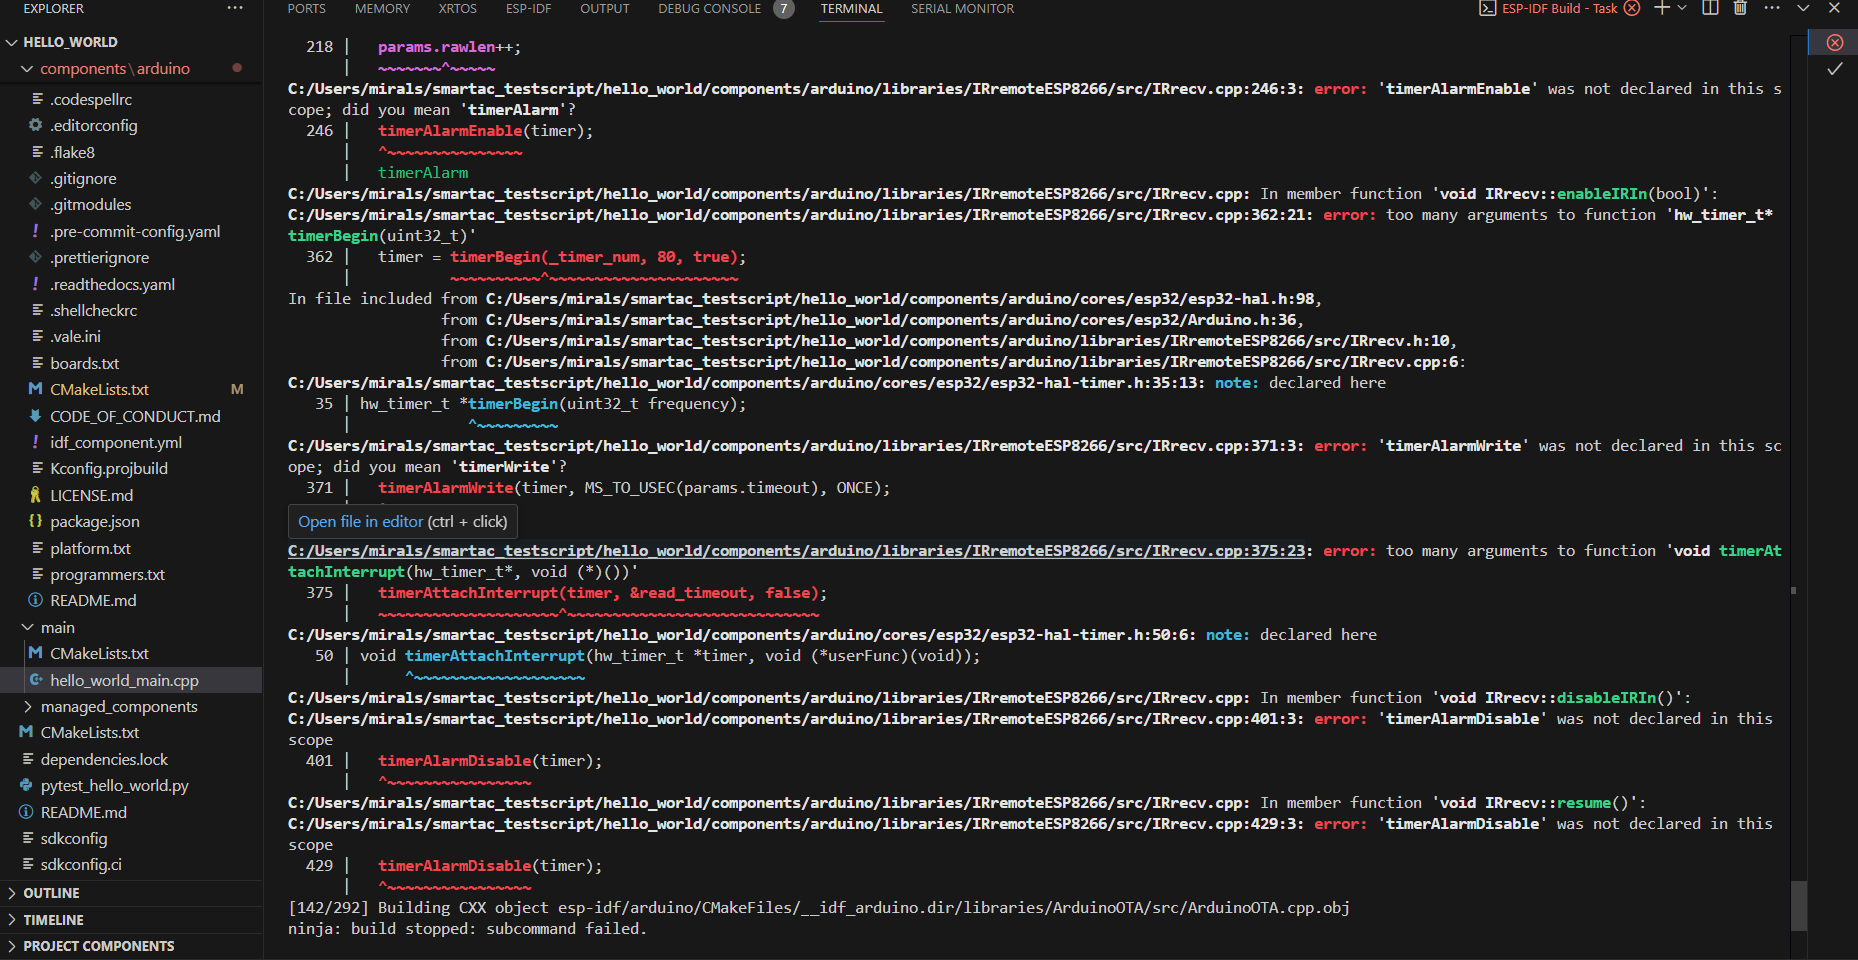Open package.json file
Image resolution: width=1858 pixels, height=960 pixels.
(x=95, y=522)
